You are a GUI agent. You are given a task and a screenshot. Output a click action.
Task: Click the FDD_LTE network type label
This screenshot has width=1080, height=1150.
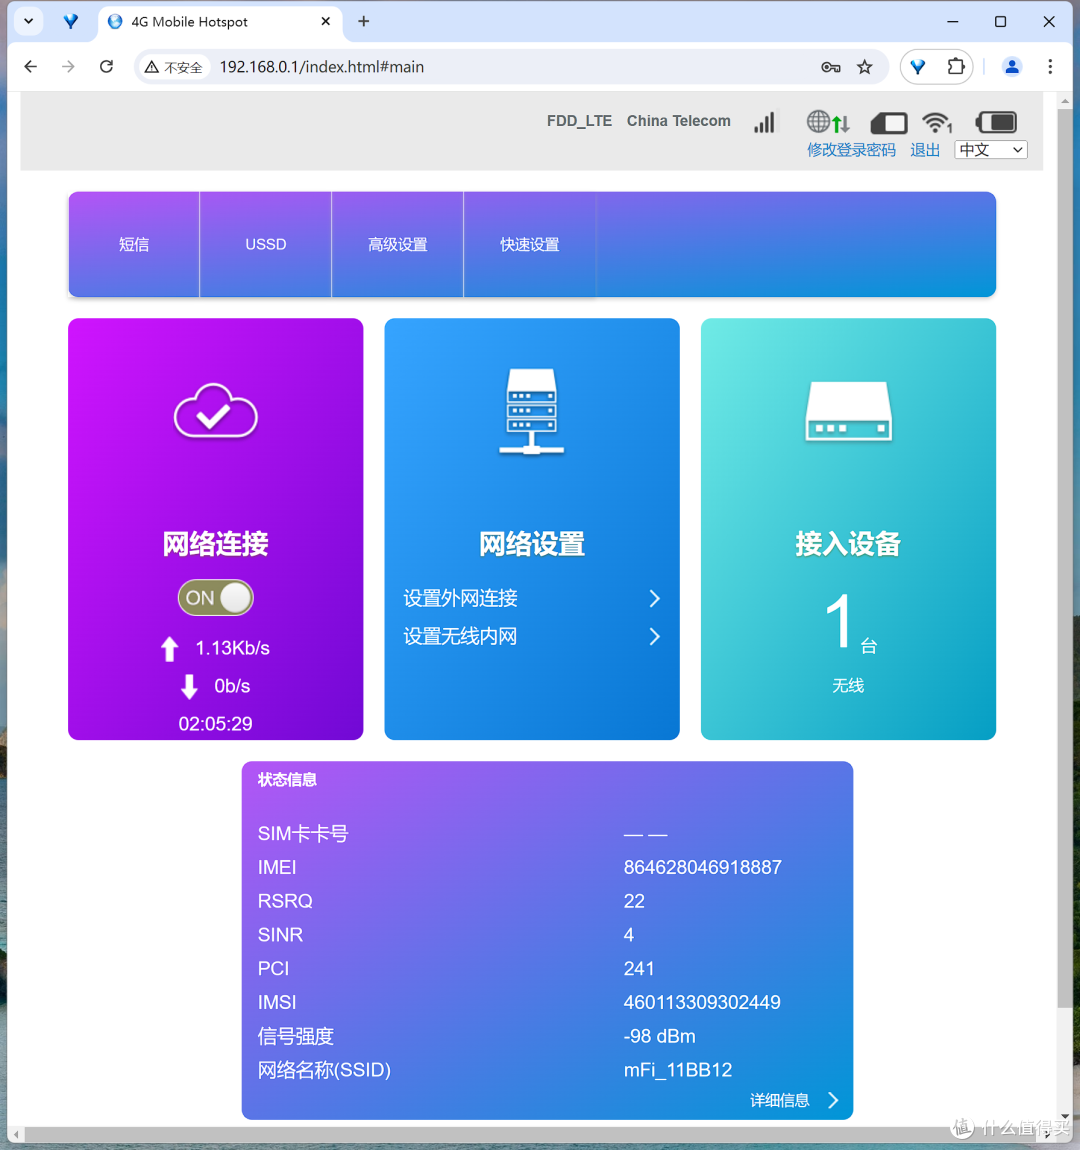pos(579,121)
